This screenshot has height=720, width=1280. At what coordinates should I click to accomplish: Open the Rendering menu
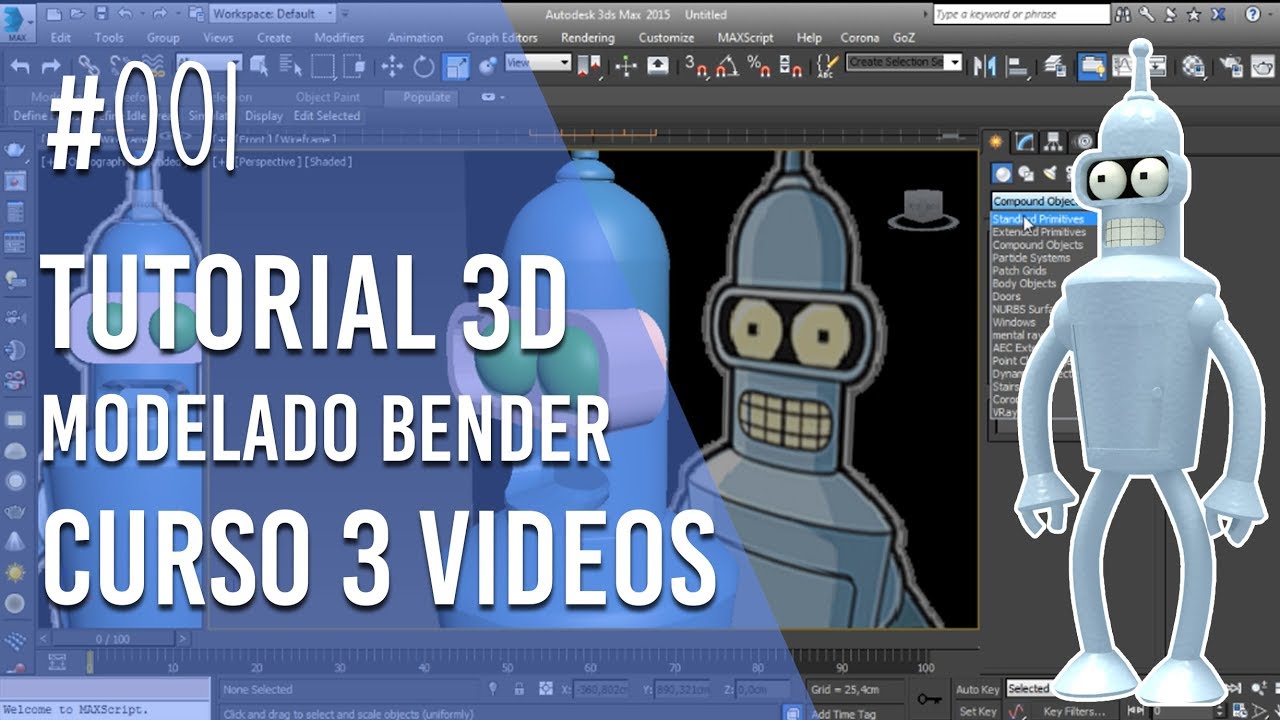(588, 38)
